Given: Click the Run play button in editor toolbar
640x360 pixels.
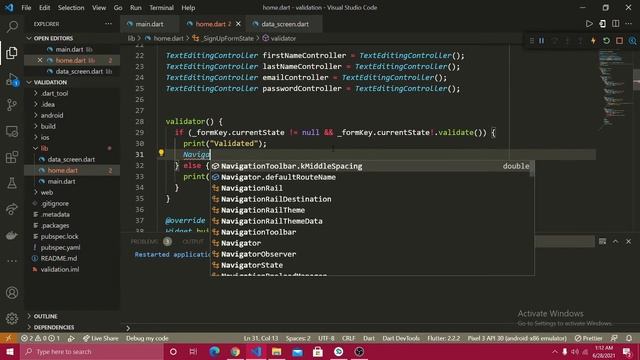Looking at the screenshot, I should tap(589, 24).
